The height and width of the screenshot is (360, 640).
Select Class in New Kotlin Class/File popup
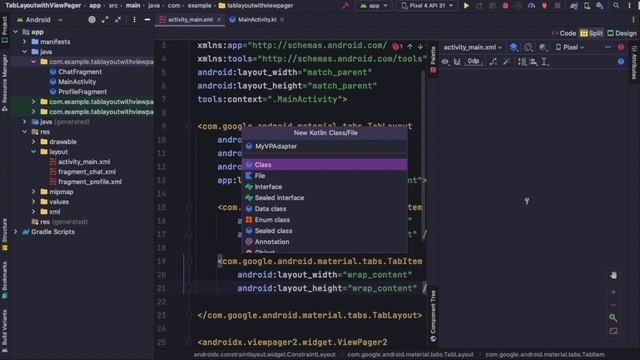[325, 164]
